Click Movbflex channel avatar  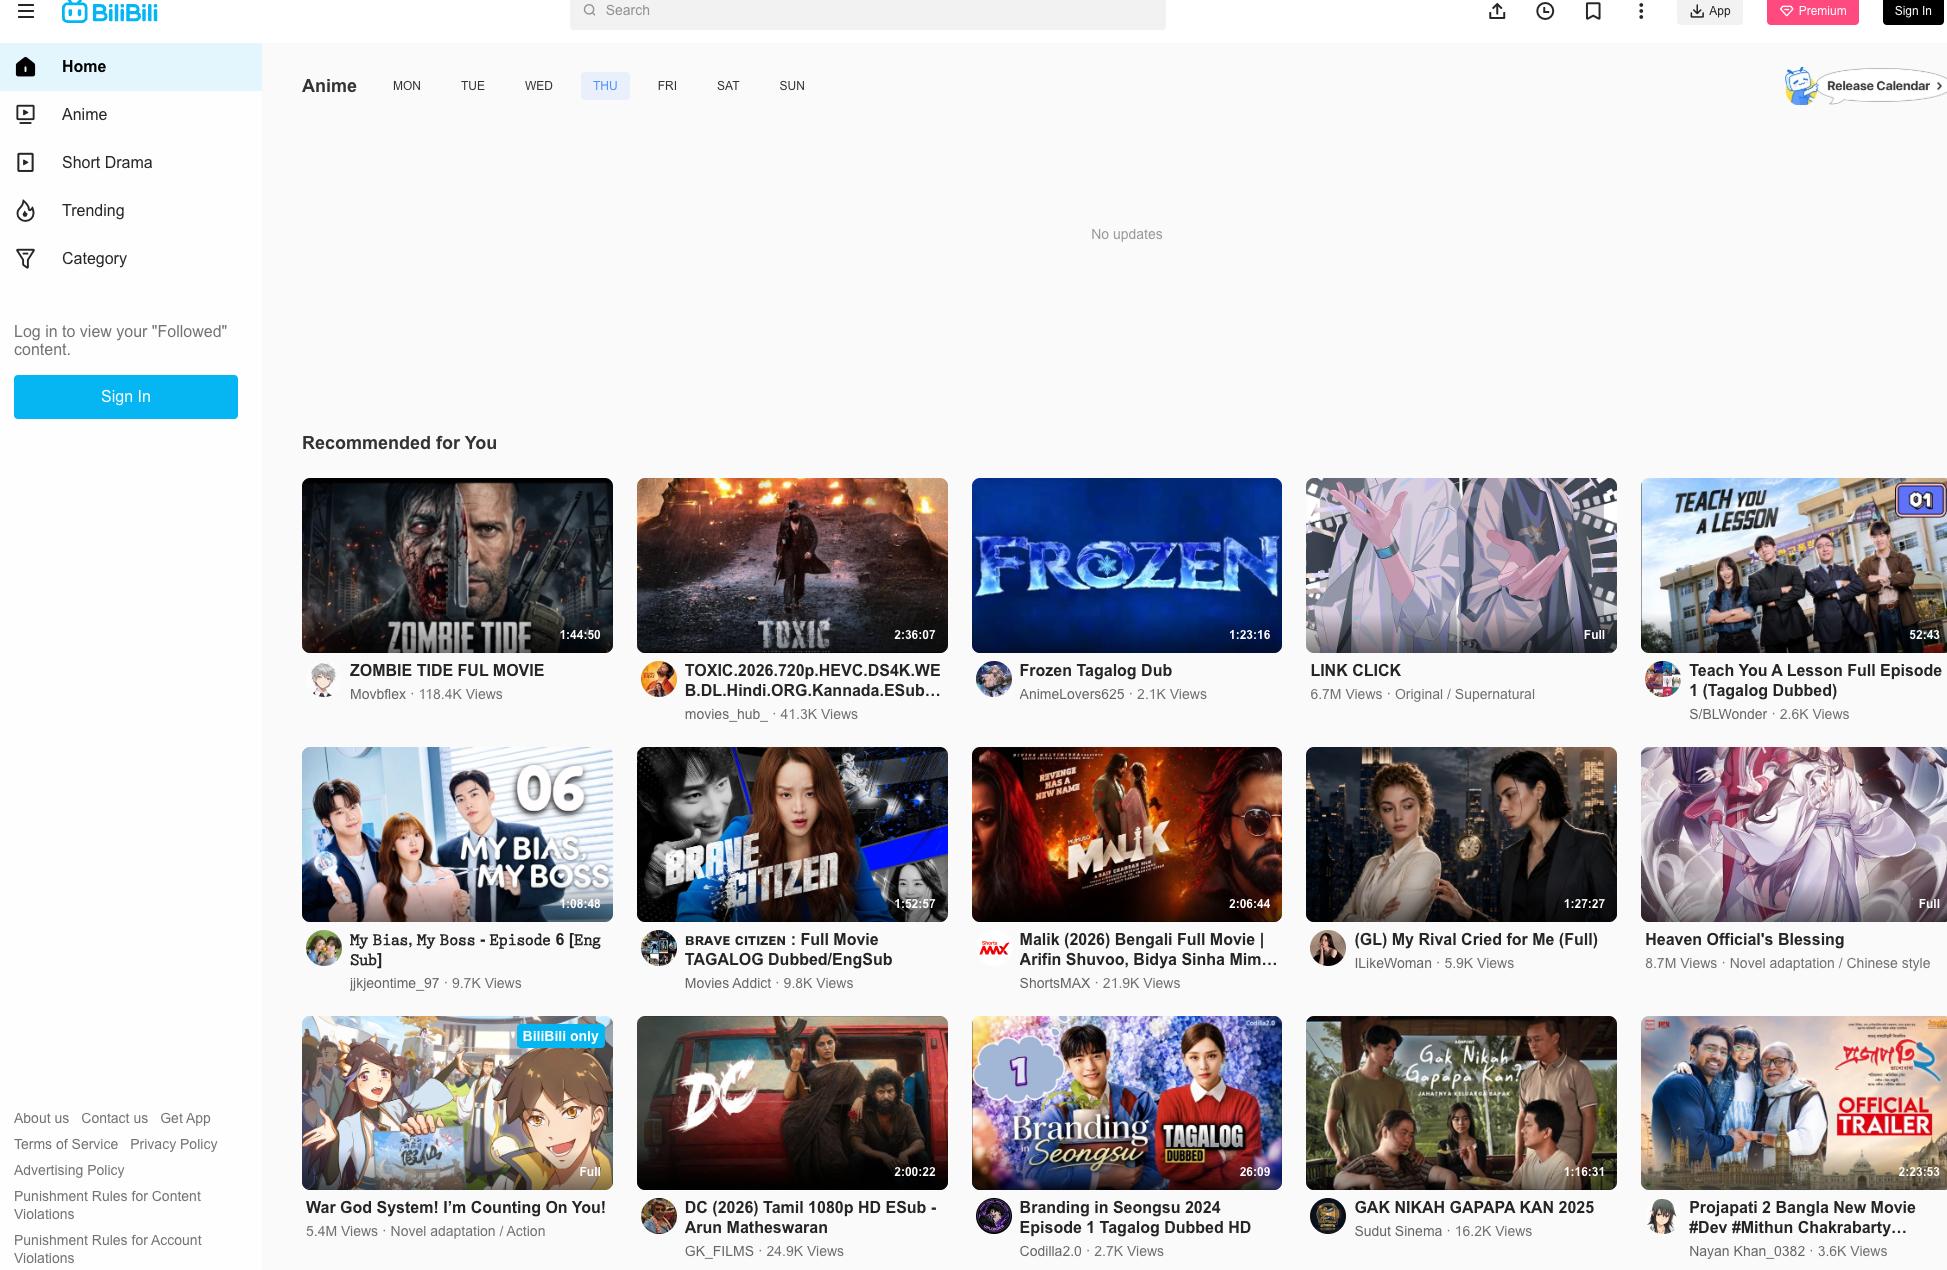323,680
